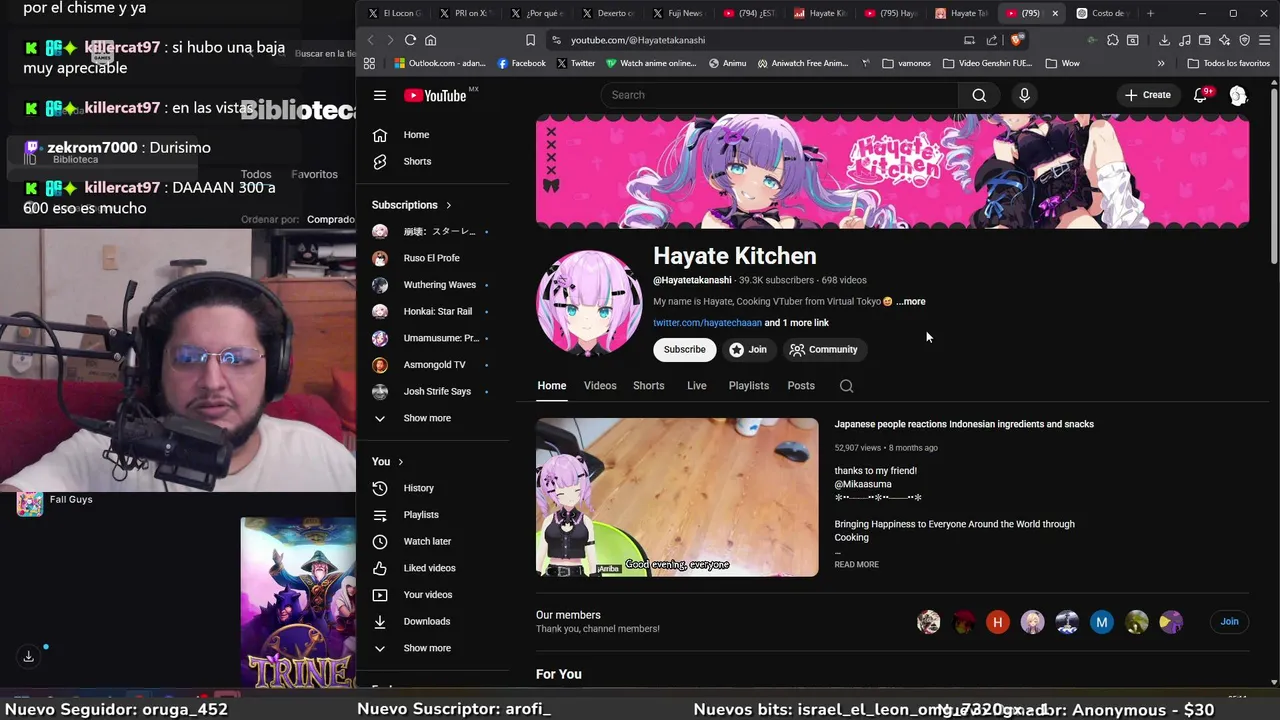Click the YouTube logo
Image resolution: width=1280 pixels, height=720 pixels.
435,95
